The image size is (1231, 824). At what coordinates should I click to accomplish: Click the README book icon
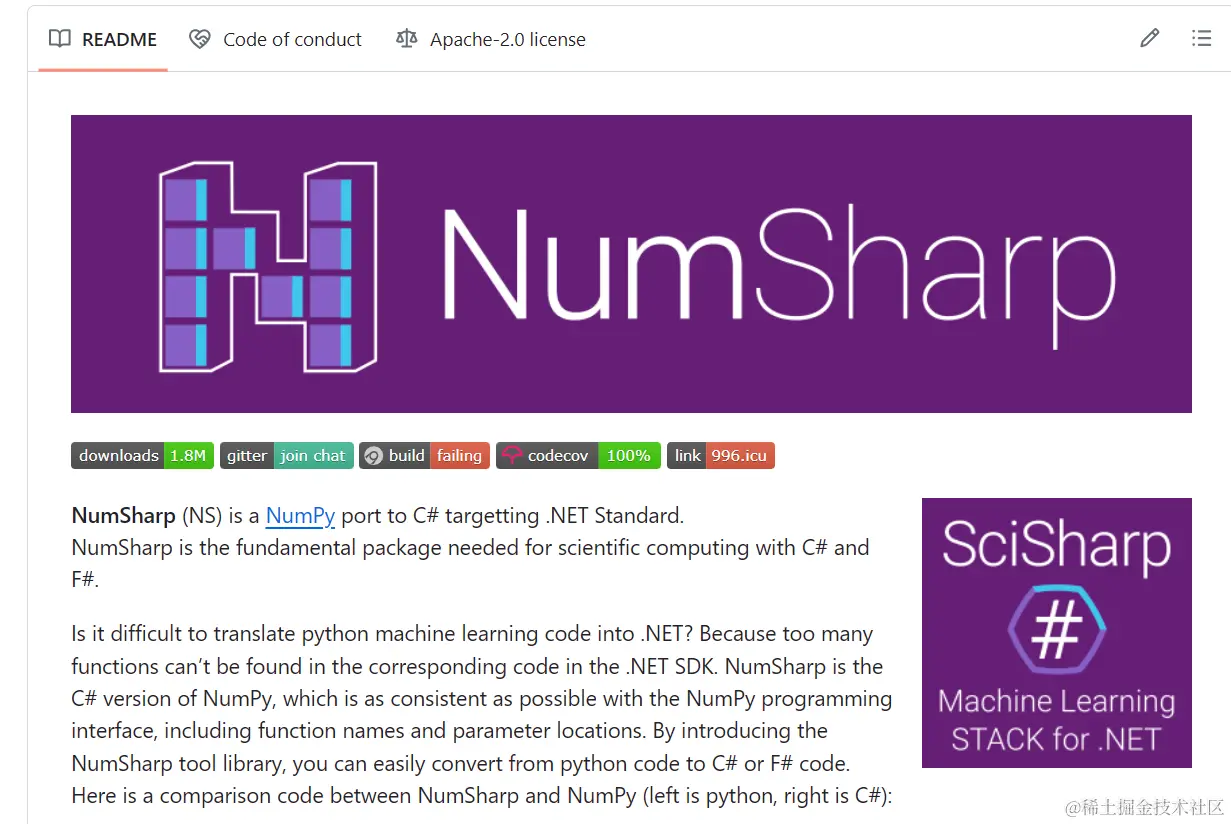[60, 39]
